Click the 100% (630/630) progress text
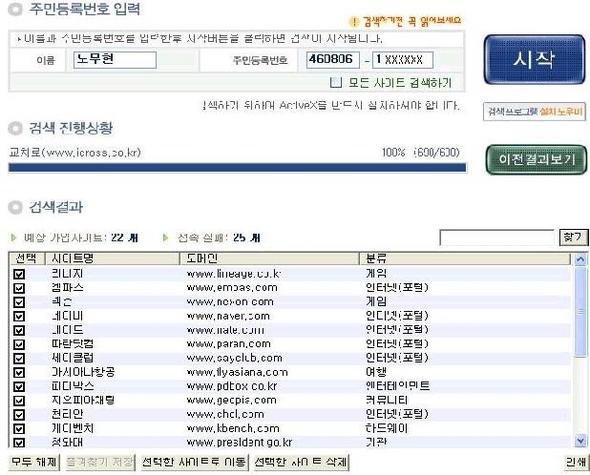The width and height of the screenshot is (590, 475). tap(421, 152)
